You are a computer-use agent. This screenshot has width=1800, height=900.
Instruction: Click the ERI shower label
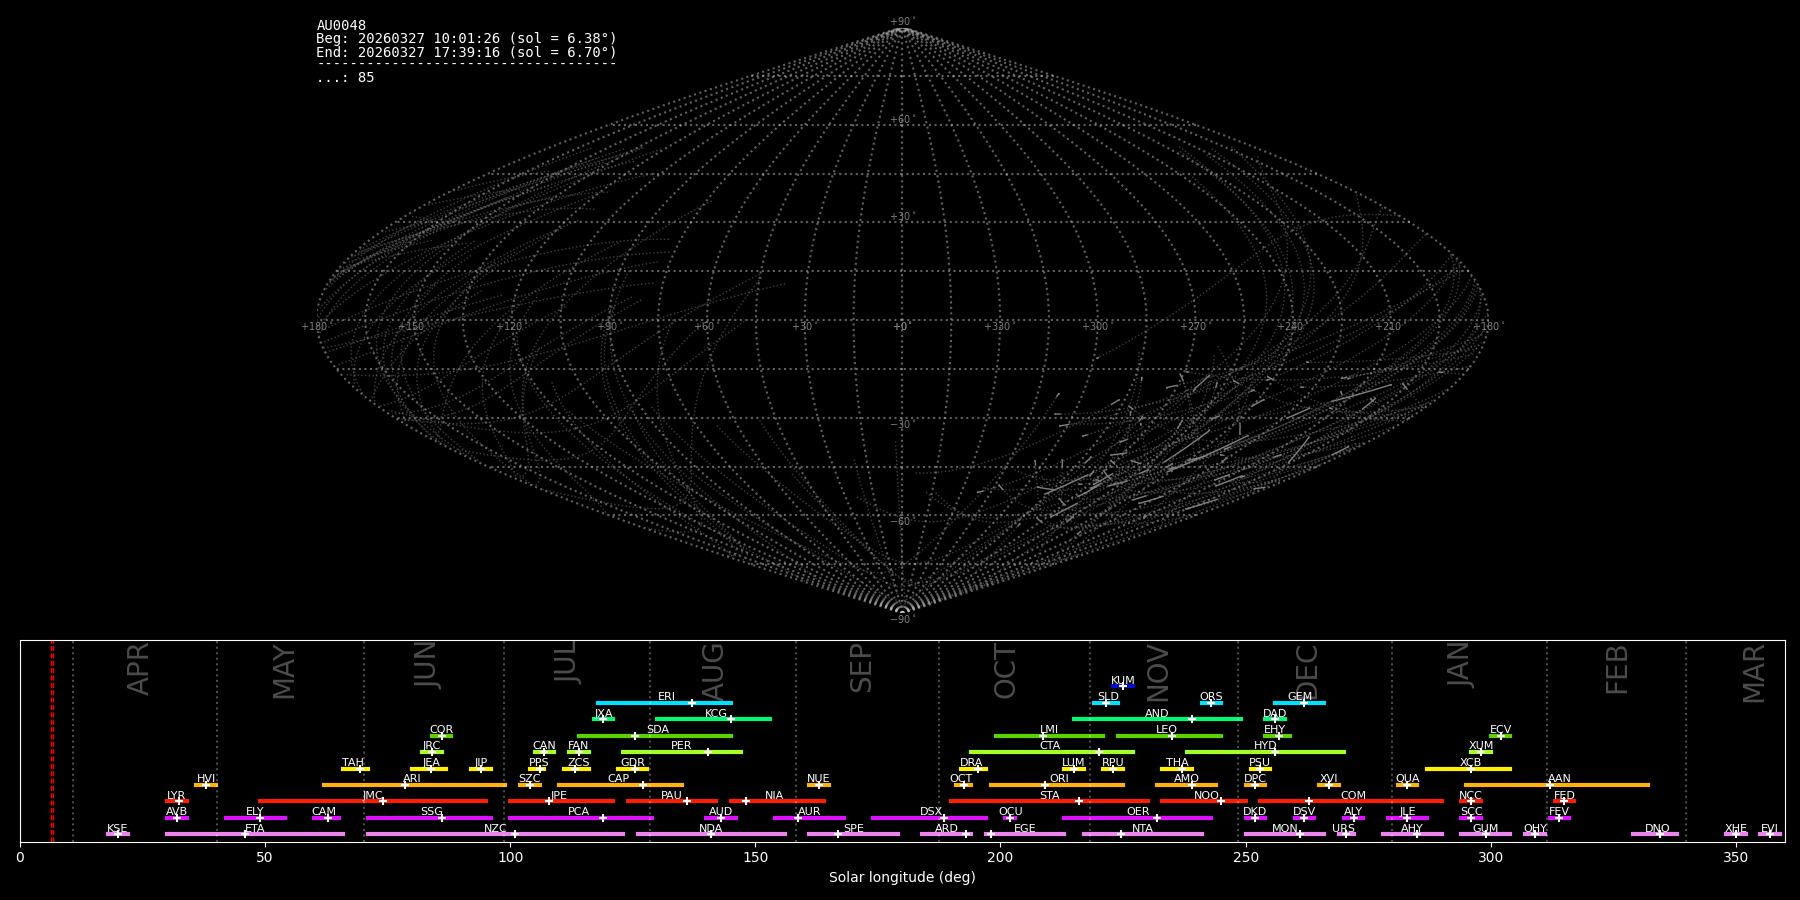666,697
